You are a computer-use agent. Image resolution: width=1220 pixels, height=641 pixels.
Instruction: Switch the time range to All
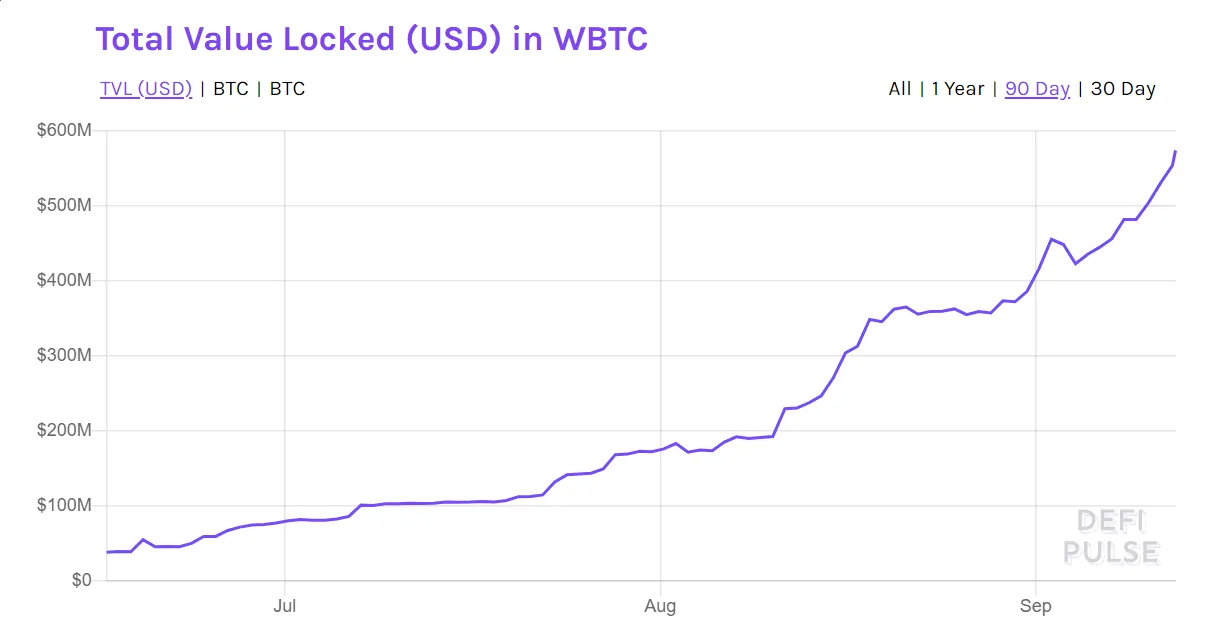click(900, 89)
